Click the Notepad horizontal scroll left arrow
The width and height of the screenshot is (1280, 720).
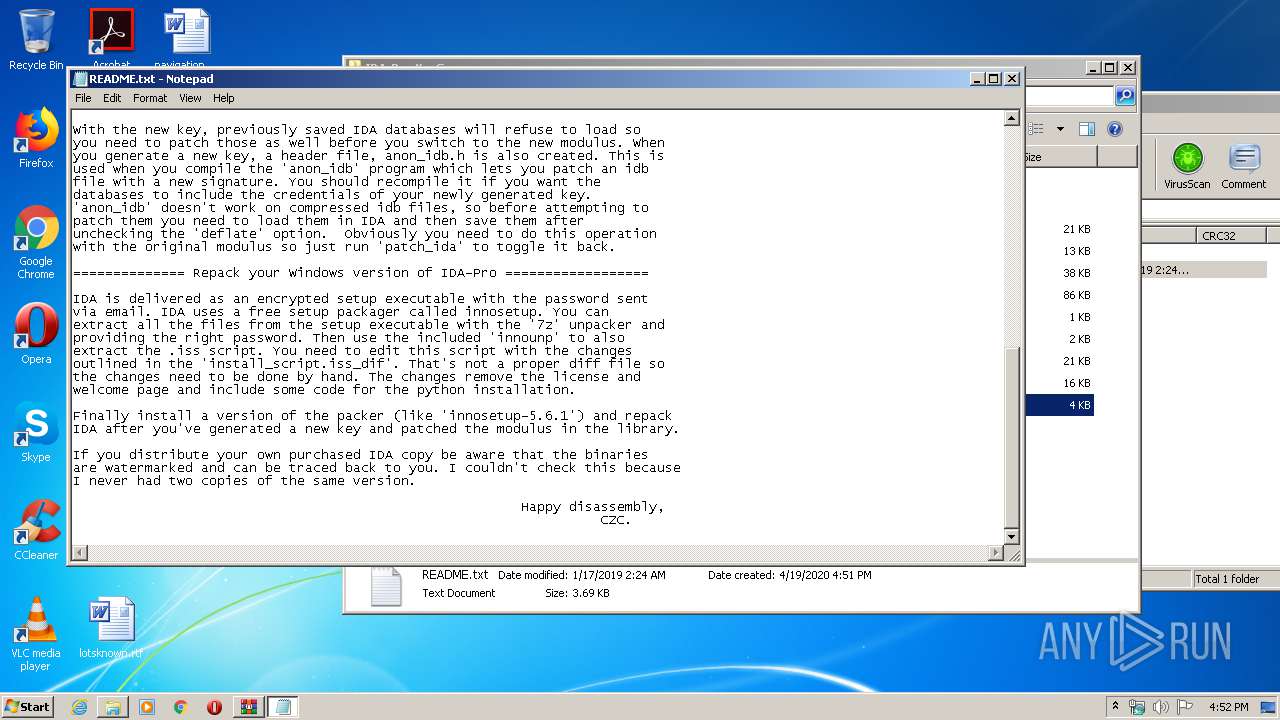click(x=80, y=553)
